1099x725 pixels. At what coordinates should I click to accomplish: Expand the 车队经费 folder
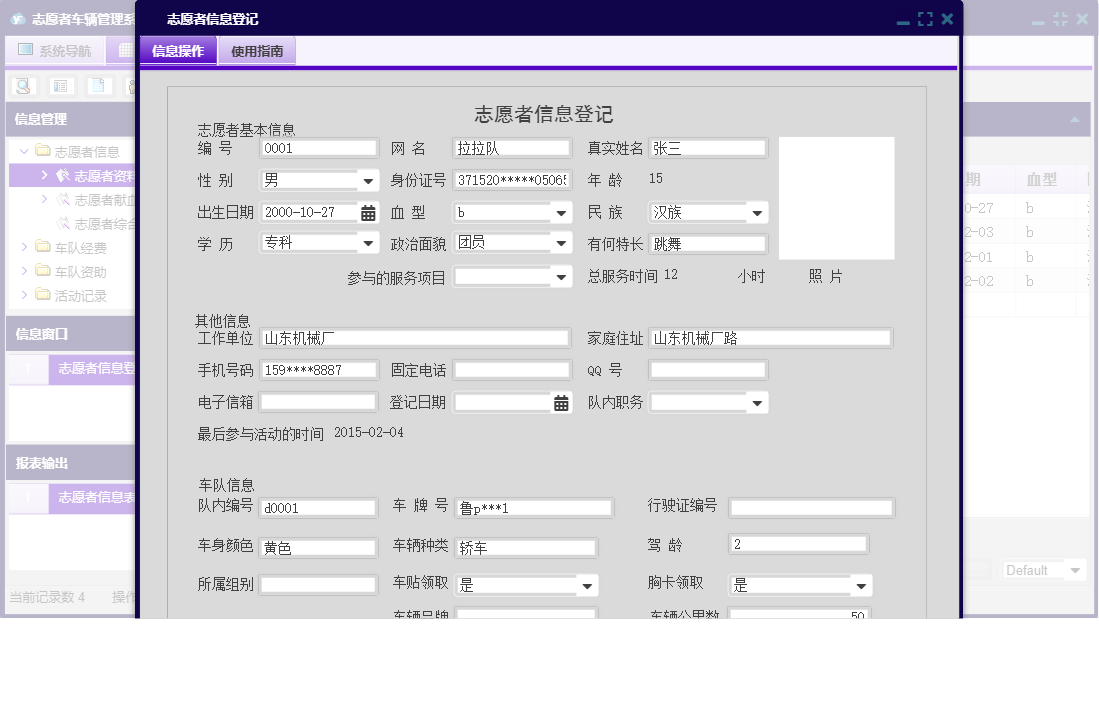25,247
